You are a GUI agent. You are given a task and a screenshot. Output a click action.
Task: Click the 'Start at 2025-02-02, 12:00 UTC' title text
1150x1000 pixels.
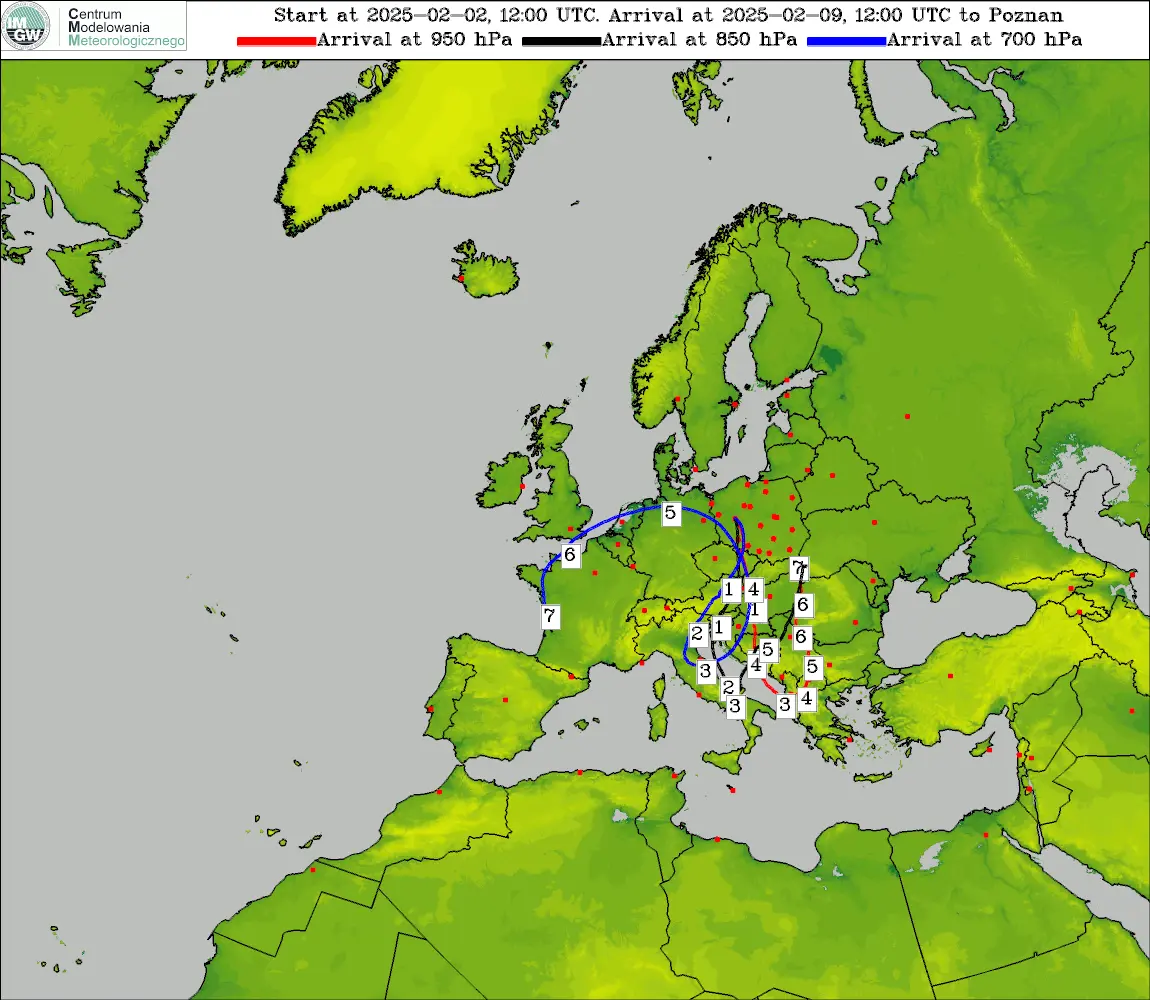pos(436,15)
